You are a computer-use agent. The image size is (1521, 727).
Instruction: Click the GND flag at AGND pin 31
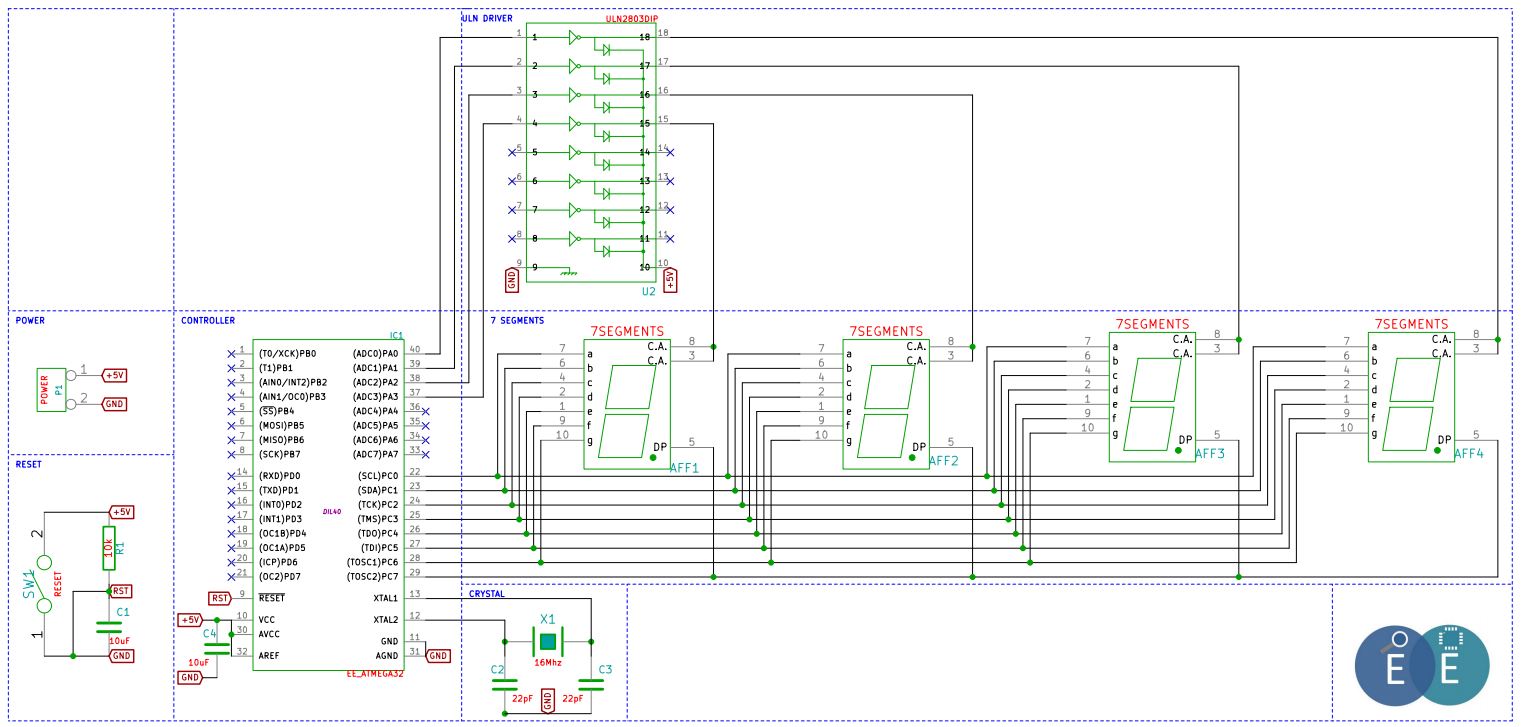point(437,656)
